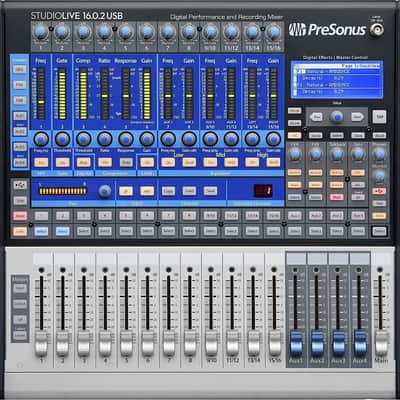This screenshot has width=400, height=400.
Task: Click the blue Aux1 fader cap
Action: coord(295,344)
